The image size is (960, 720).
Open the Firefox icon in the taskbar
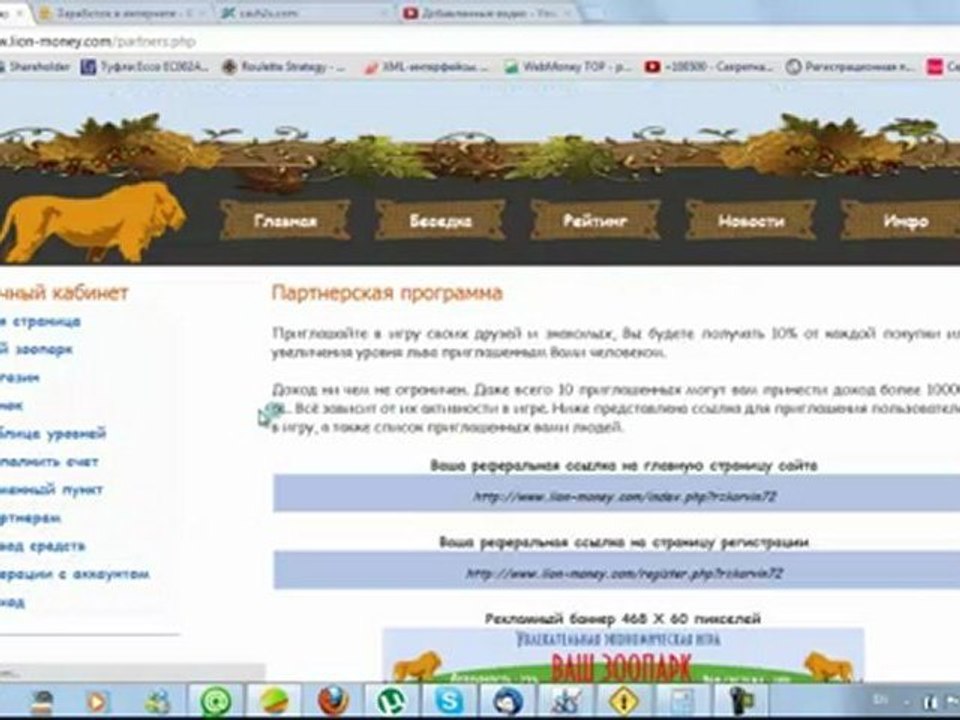[333, 701]
